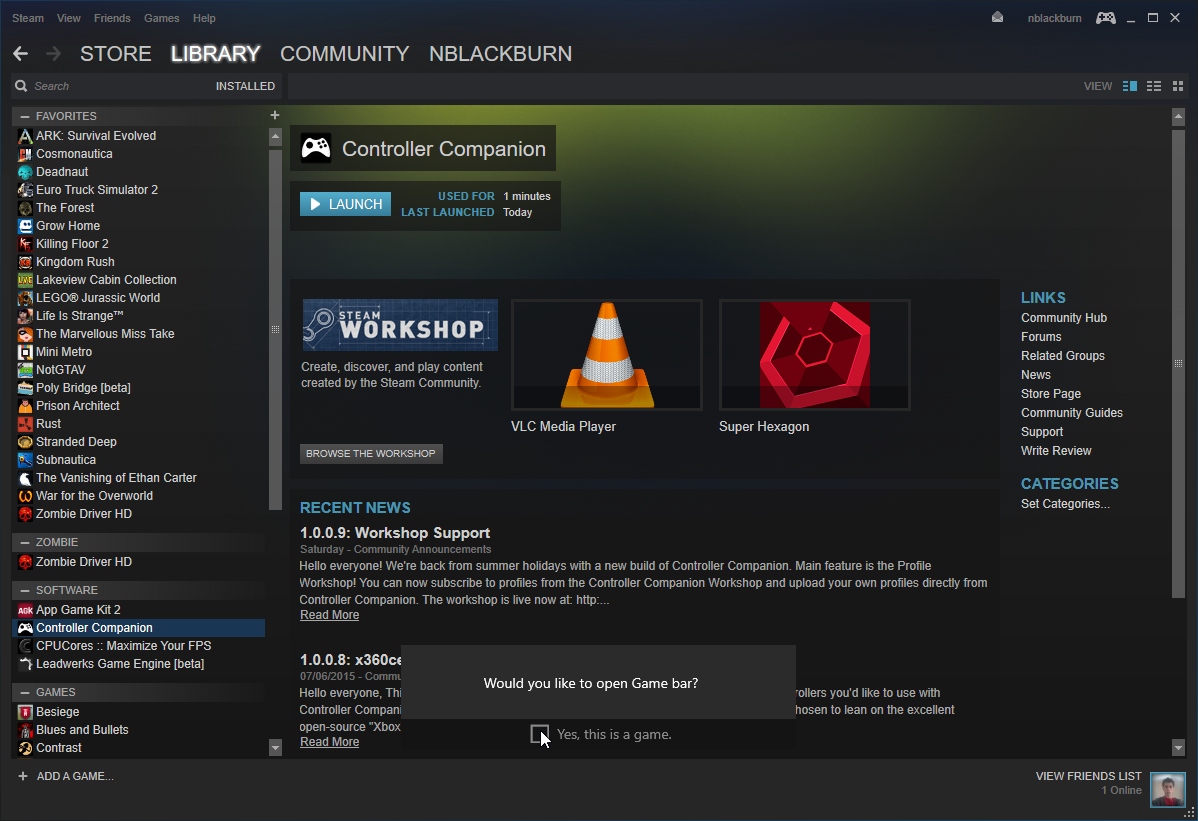1198x821 pixels.
Task: Click the back navigation arrow
Action: pyautogui.click(x=21, y=53)
